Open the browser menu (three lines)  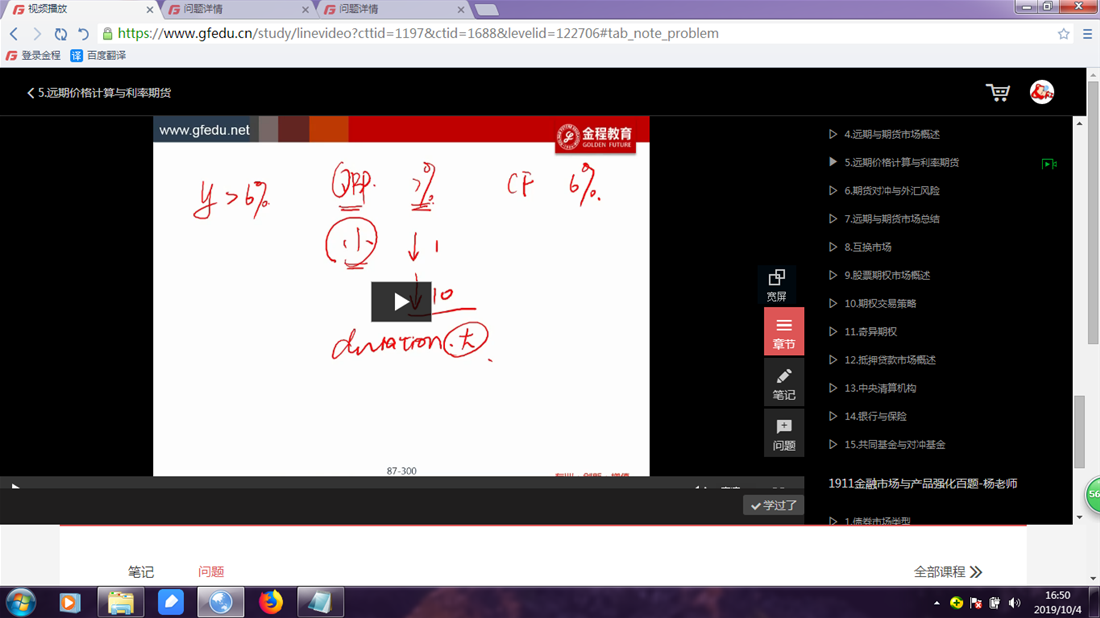coord(1087,34)
